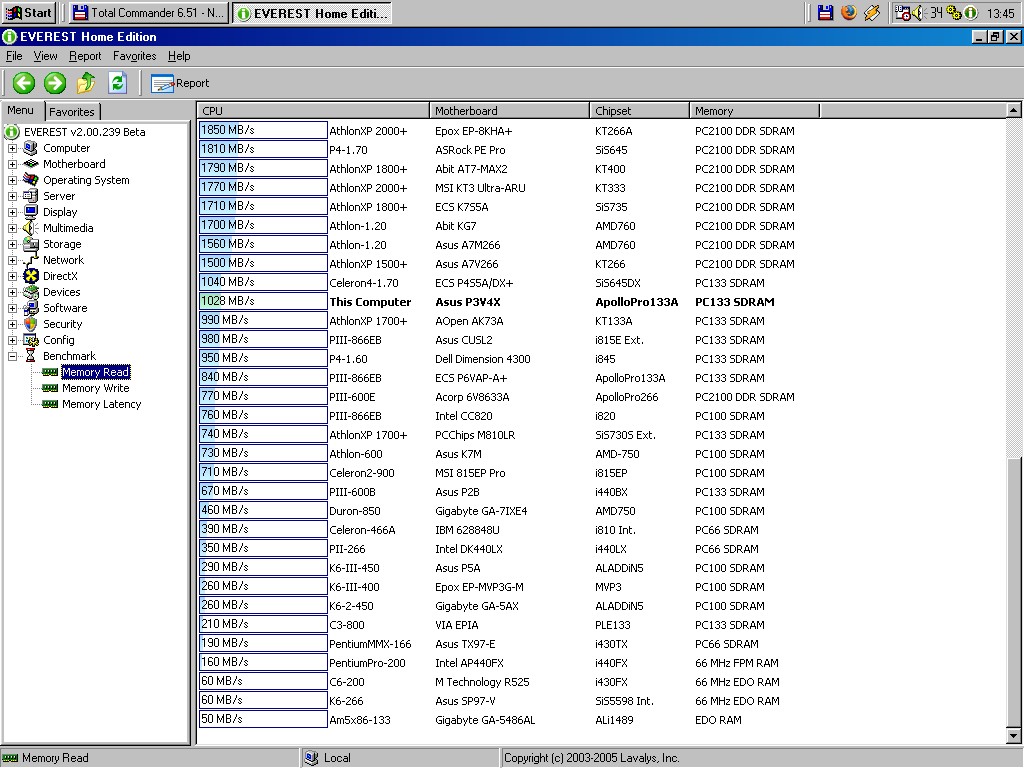Sort by the Memory column header
The height and width of the screenshot is (768, 1024).
pos(754,111)
